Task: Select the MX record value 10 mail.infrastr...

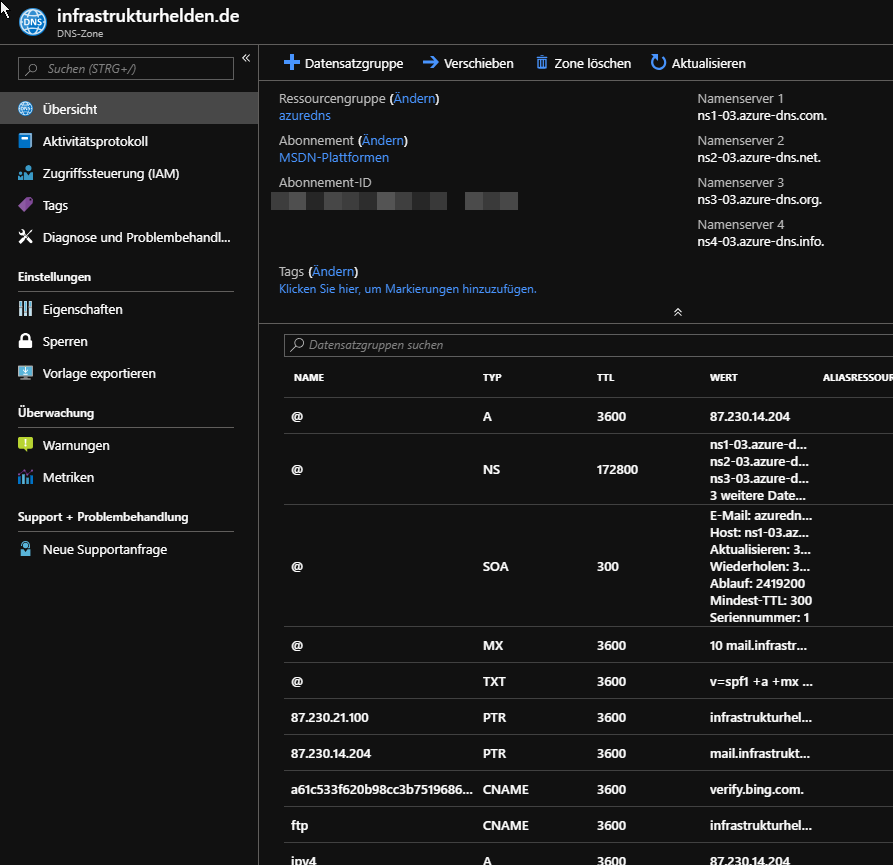Action: [758, 645]
